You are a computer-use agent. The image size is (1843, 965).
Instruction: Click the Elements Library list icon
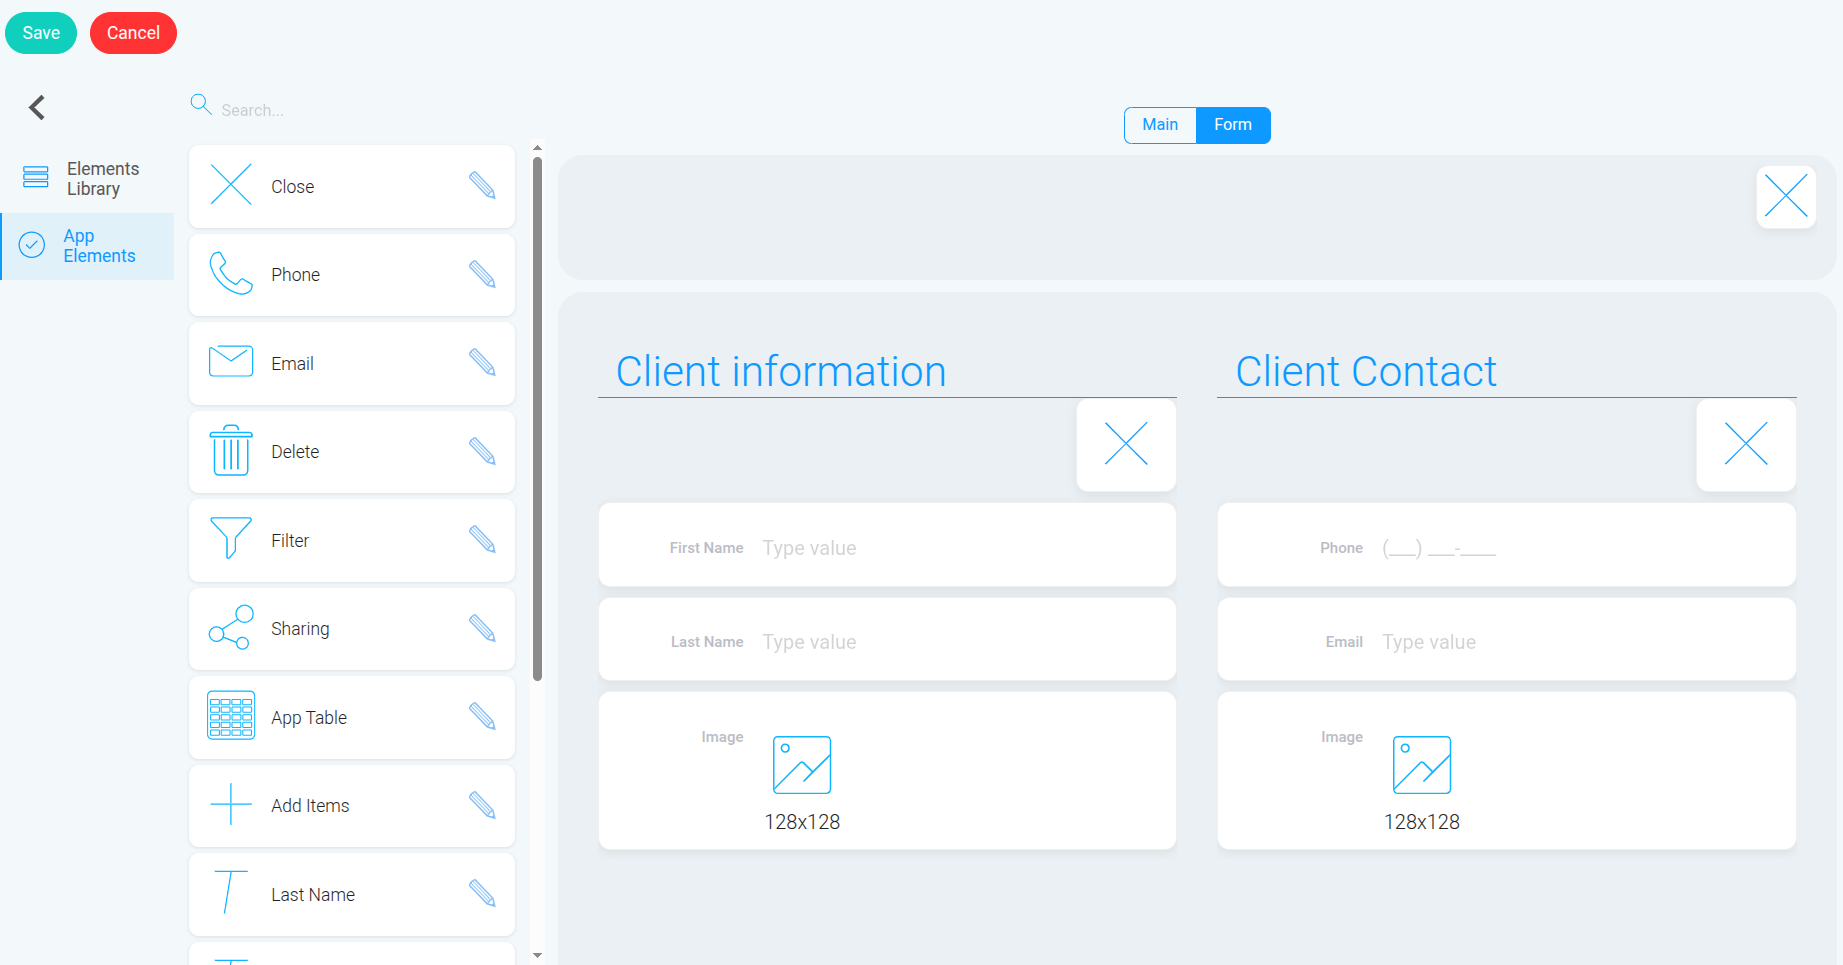pyautogui.click(x=36, y=177)
